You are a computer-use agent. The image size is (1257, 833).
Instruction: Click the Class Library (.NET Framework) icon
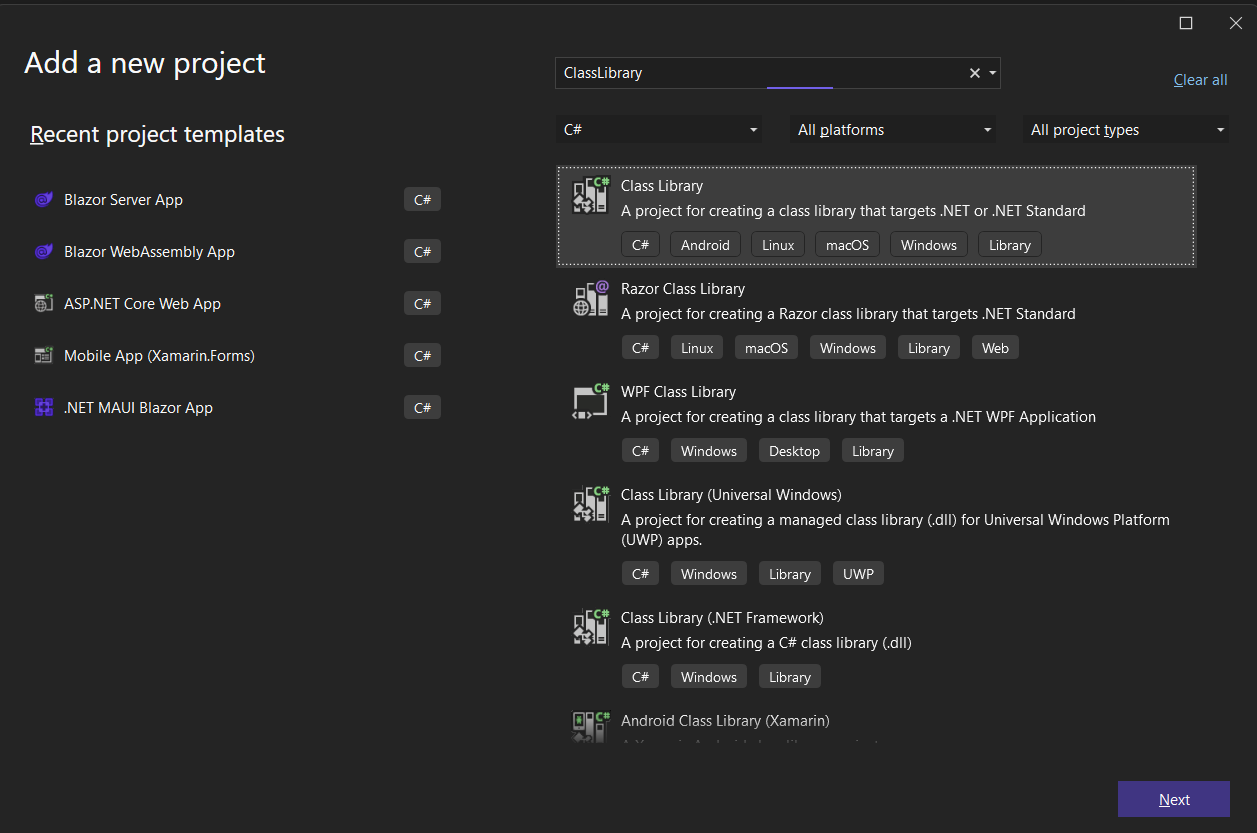591,628
